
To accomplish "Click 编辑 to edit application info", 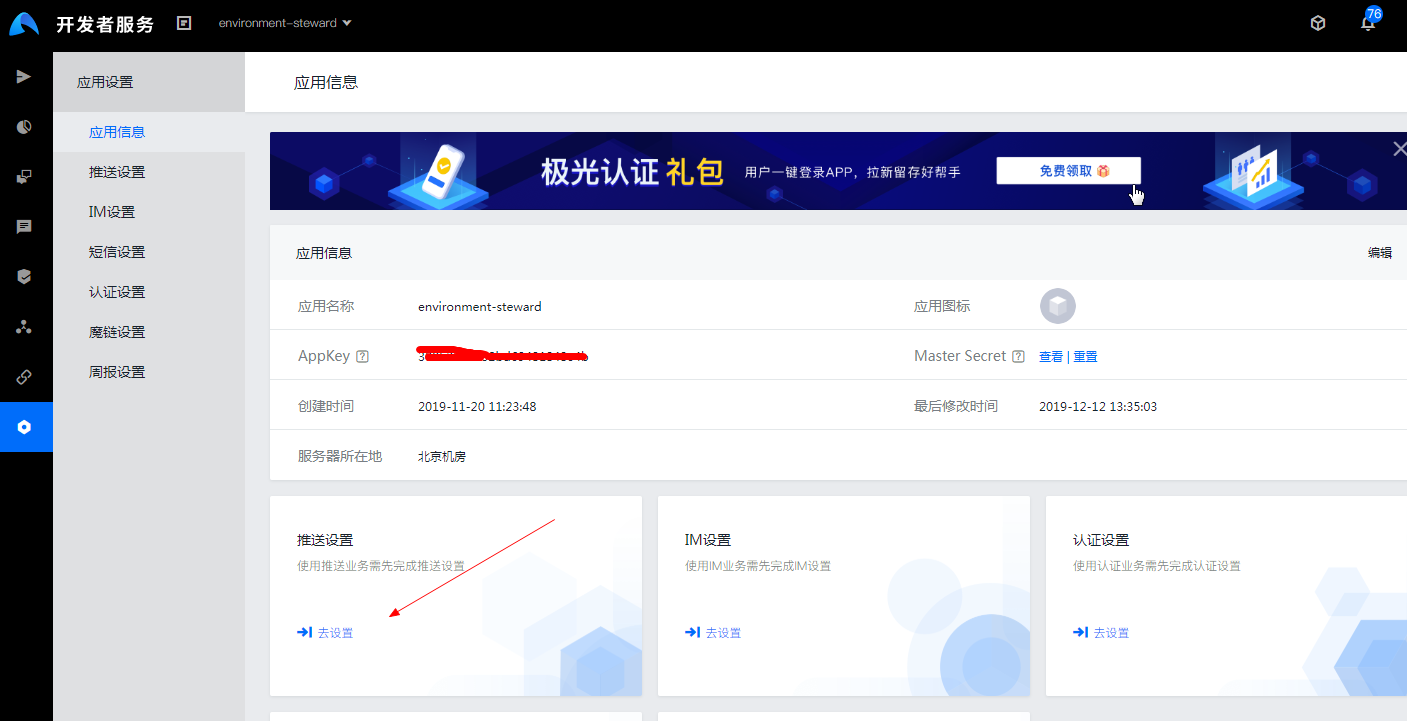I will [x=1380, y=253].
